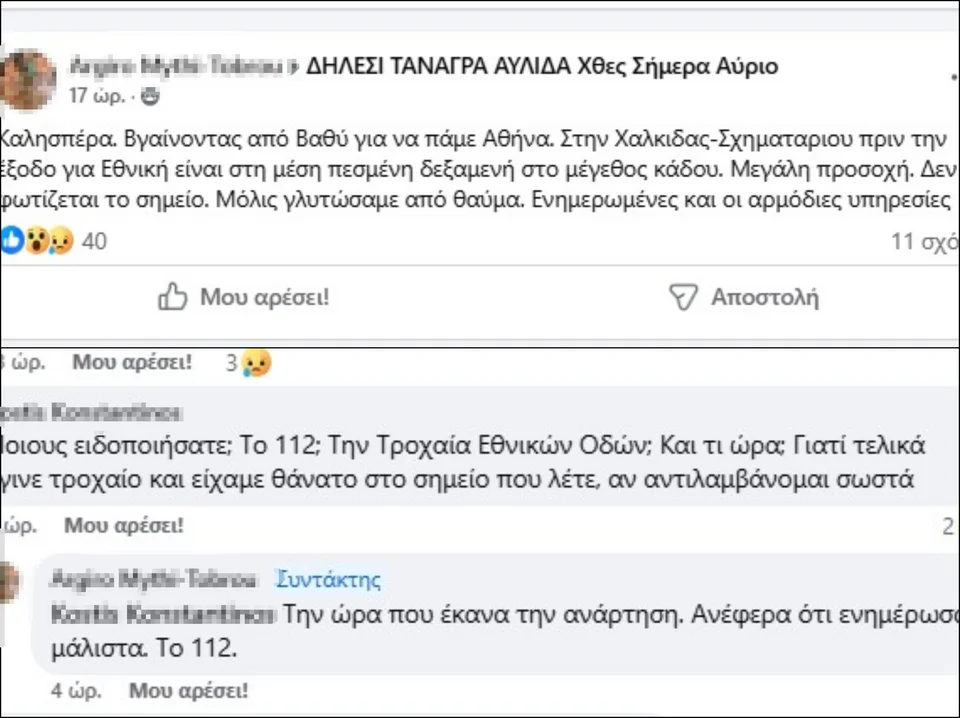
Task: Click the "17 ώρ." post timestamp
Action: pos(96,97)
